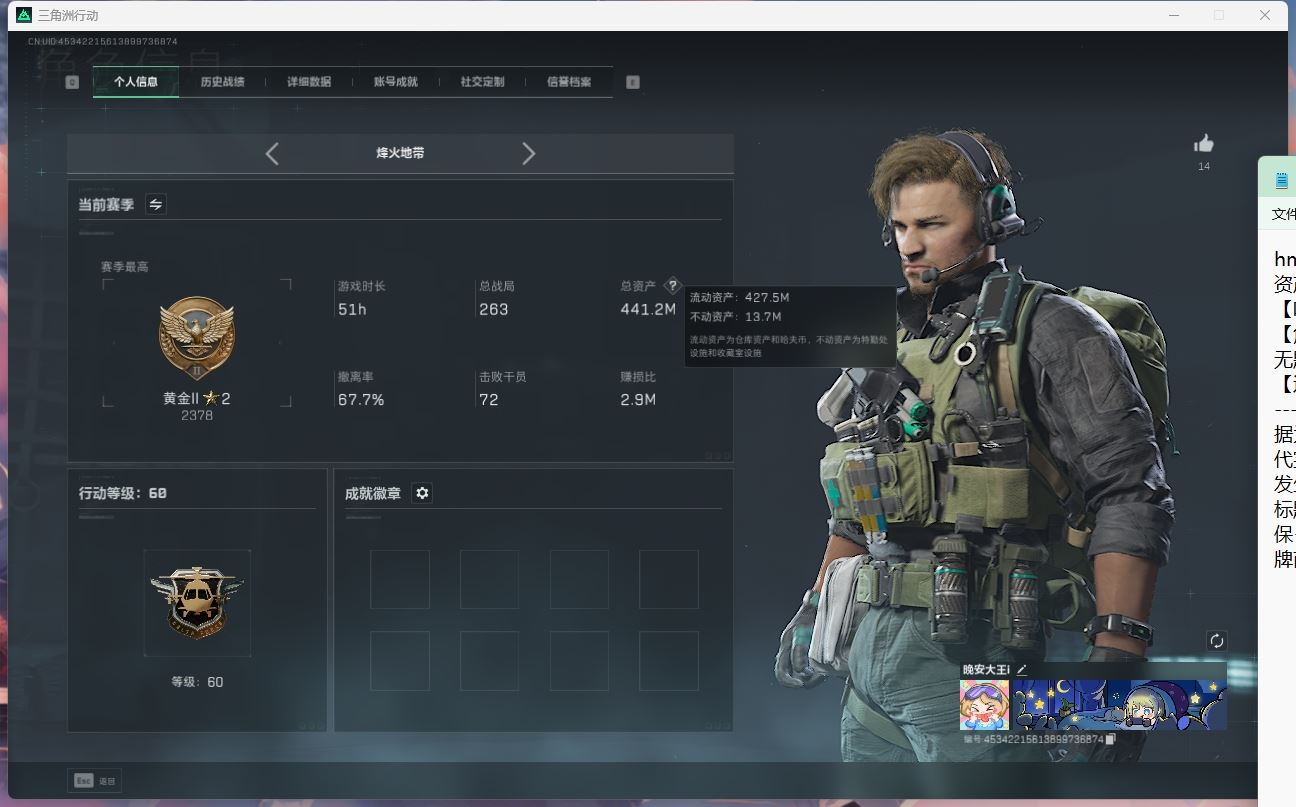The width and height of the screenshot is (1296, 807).
Task: Switch to the 历史战绩 tab
Action: [x=222, y=82]
